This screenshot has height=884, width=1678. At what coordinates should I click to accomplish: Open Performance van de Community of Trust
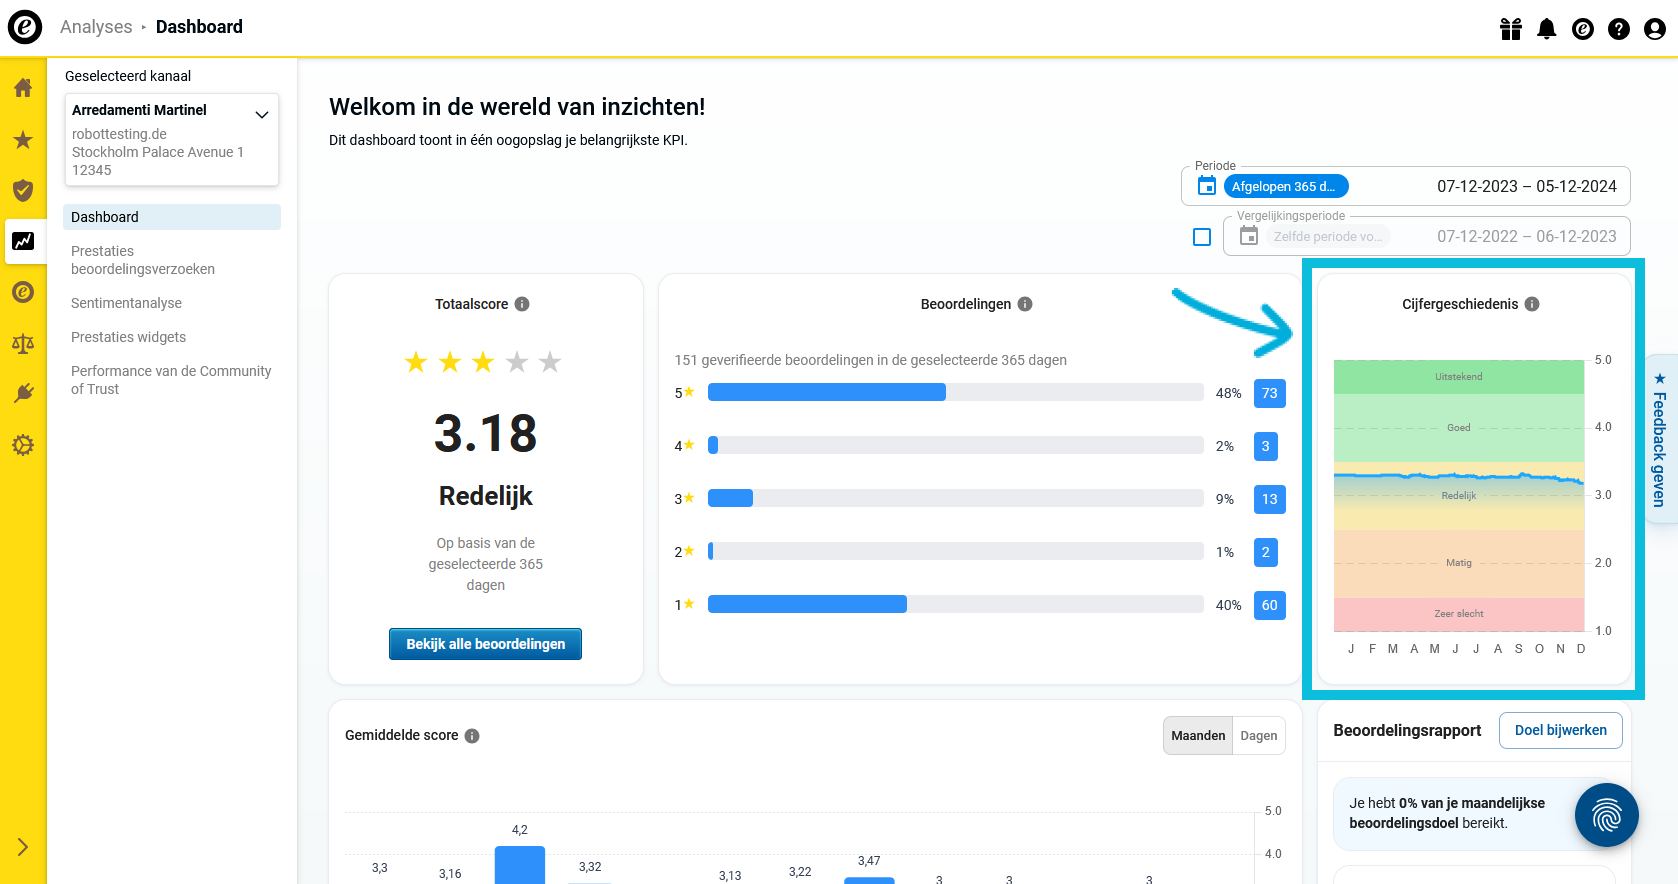click(x=171, y=380)
